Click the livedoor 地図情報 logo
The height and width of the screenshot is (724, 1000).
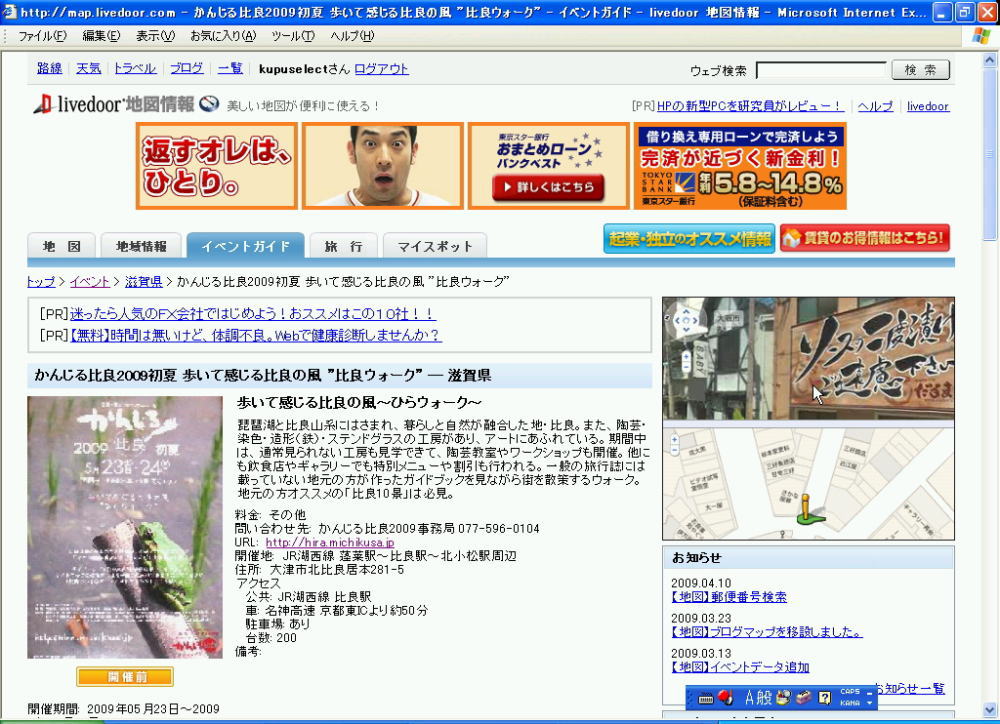coord(113,105)
